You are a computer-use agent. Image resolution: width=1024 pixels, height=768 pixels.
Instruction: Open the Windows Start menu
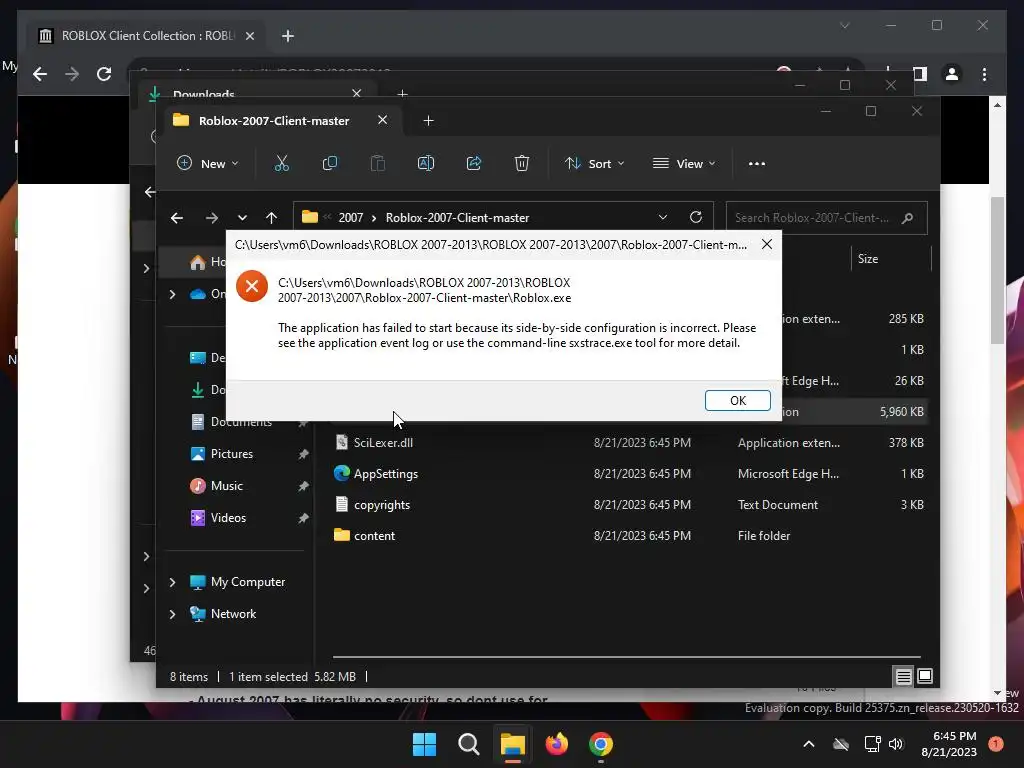pos(424,744)
